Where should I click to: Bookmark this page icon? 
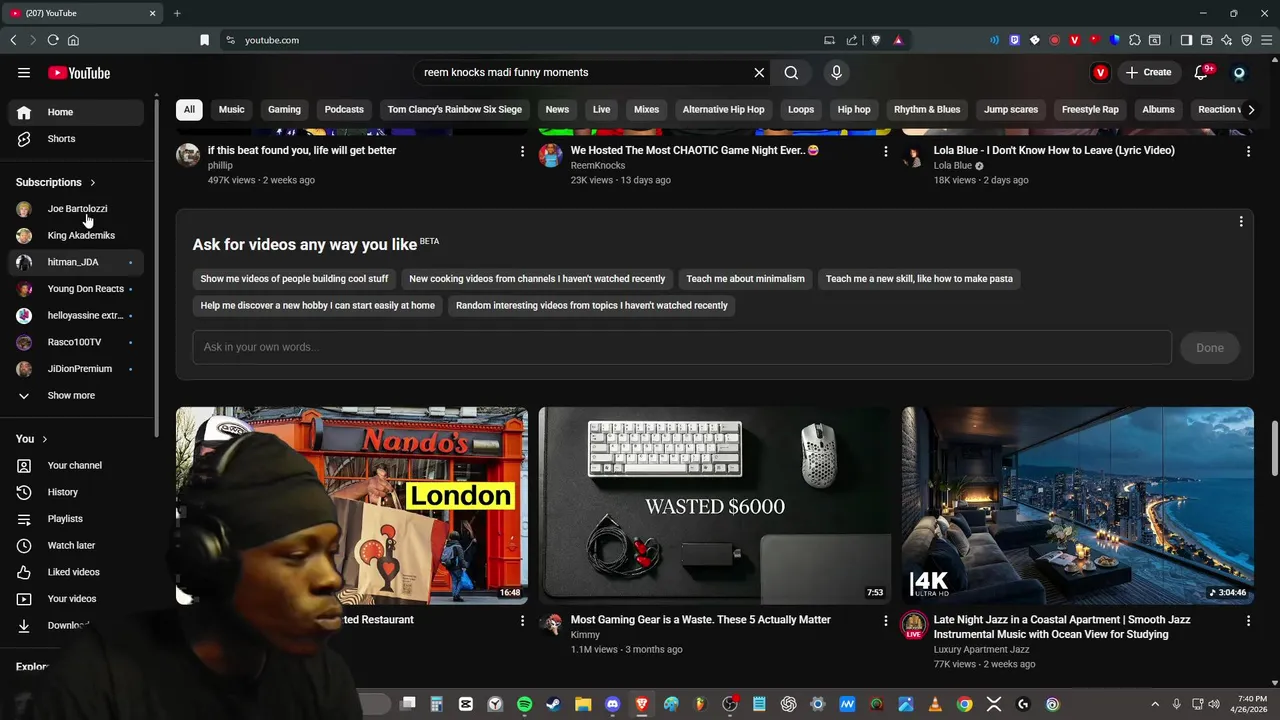[204, 40]
